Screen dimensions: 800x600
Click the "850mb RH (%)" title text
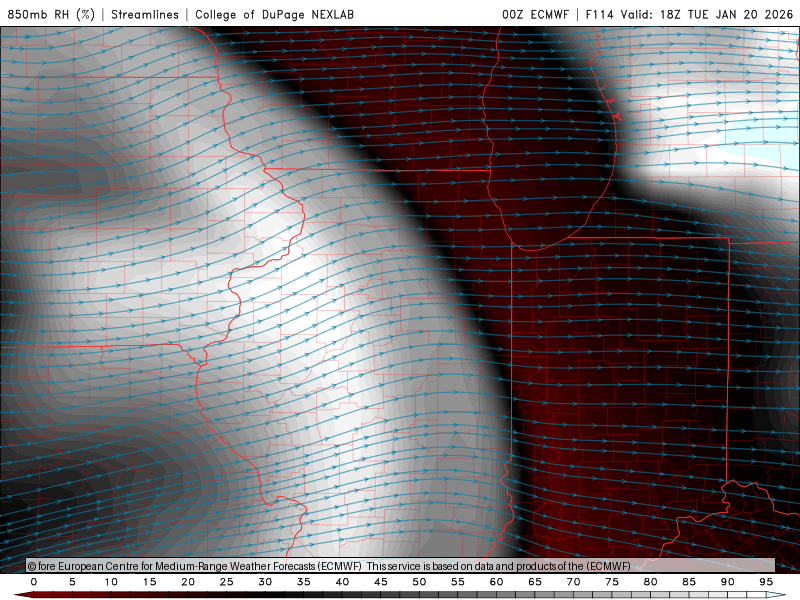click(x=51, y=14)
